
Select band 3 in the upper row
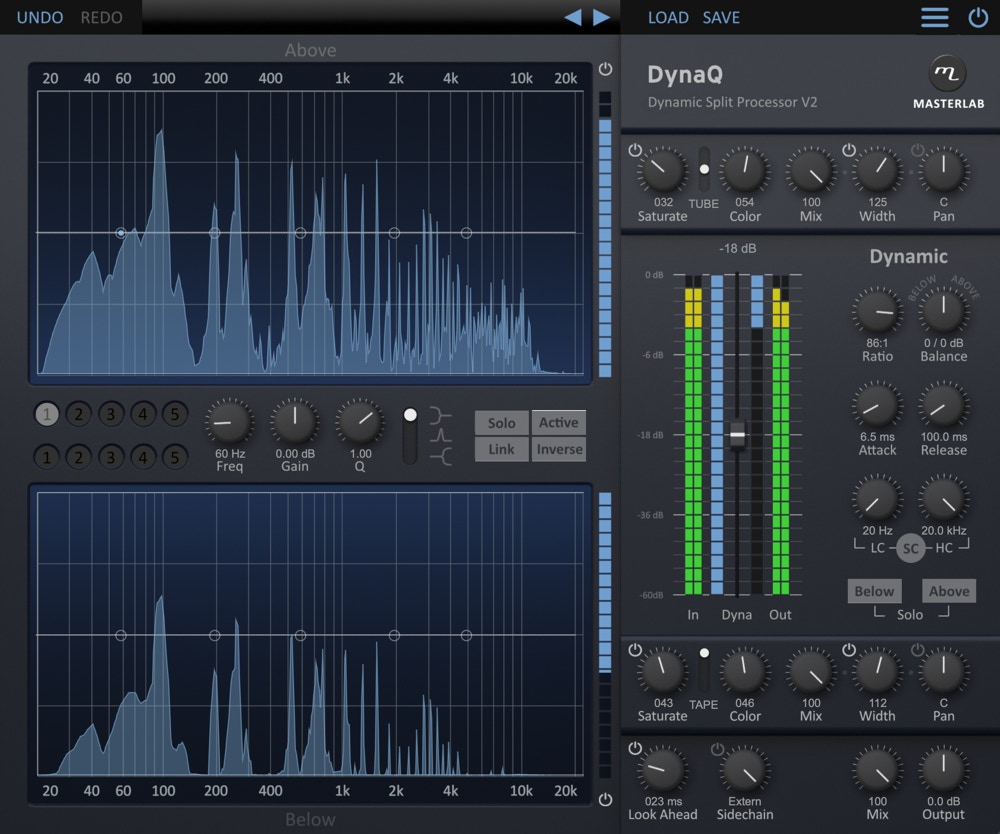pos(111,414)
